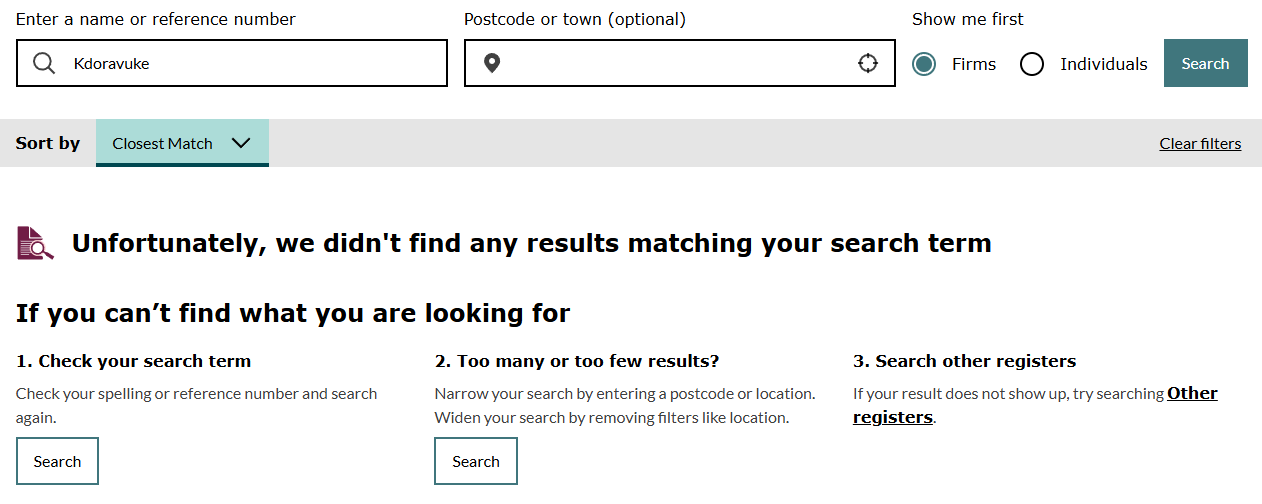Use current location crosshair icon
Viewport: 1262px width, 504px height.
coord(867,64)
